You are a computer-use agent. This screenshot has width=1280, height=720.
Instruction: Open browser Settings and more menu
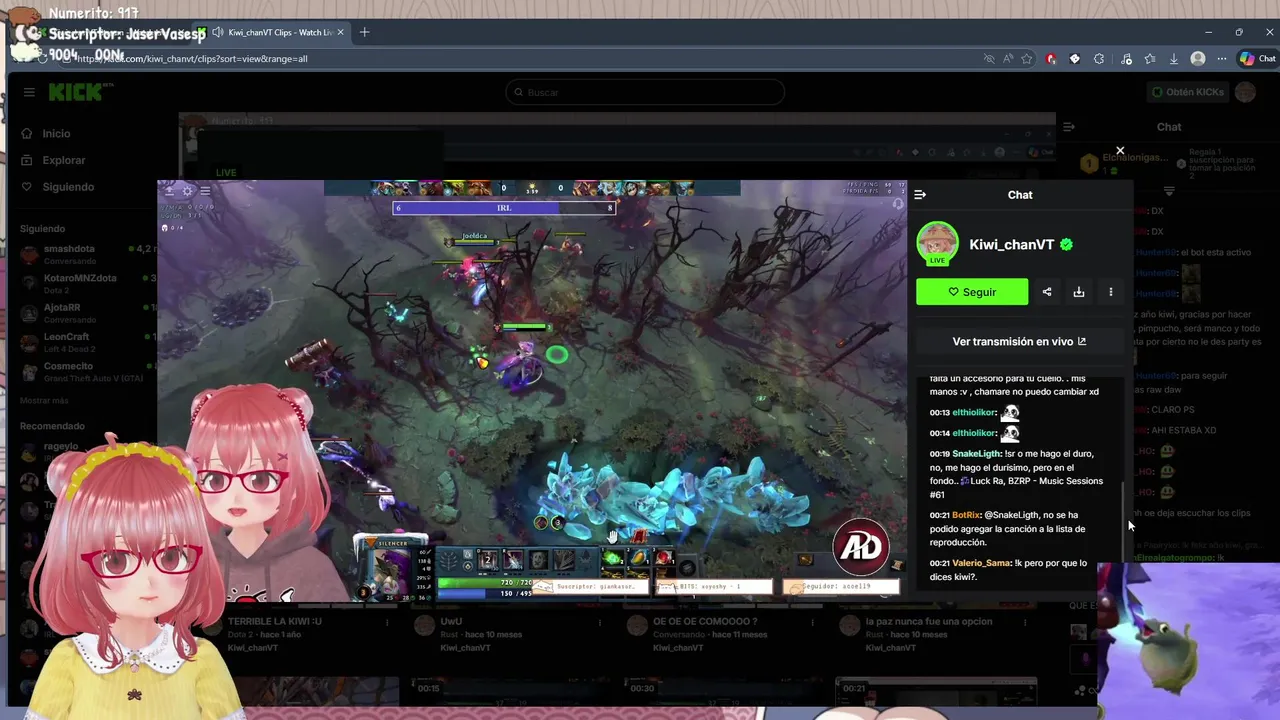[1222, 59]
